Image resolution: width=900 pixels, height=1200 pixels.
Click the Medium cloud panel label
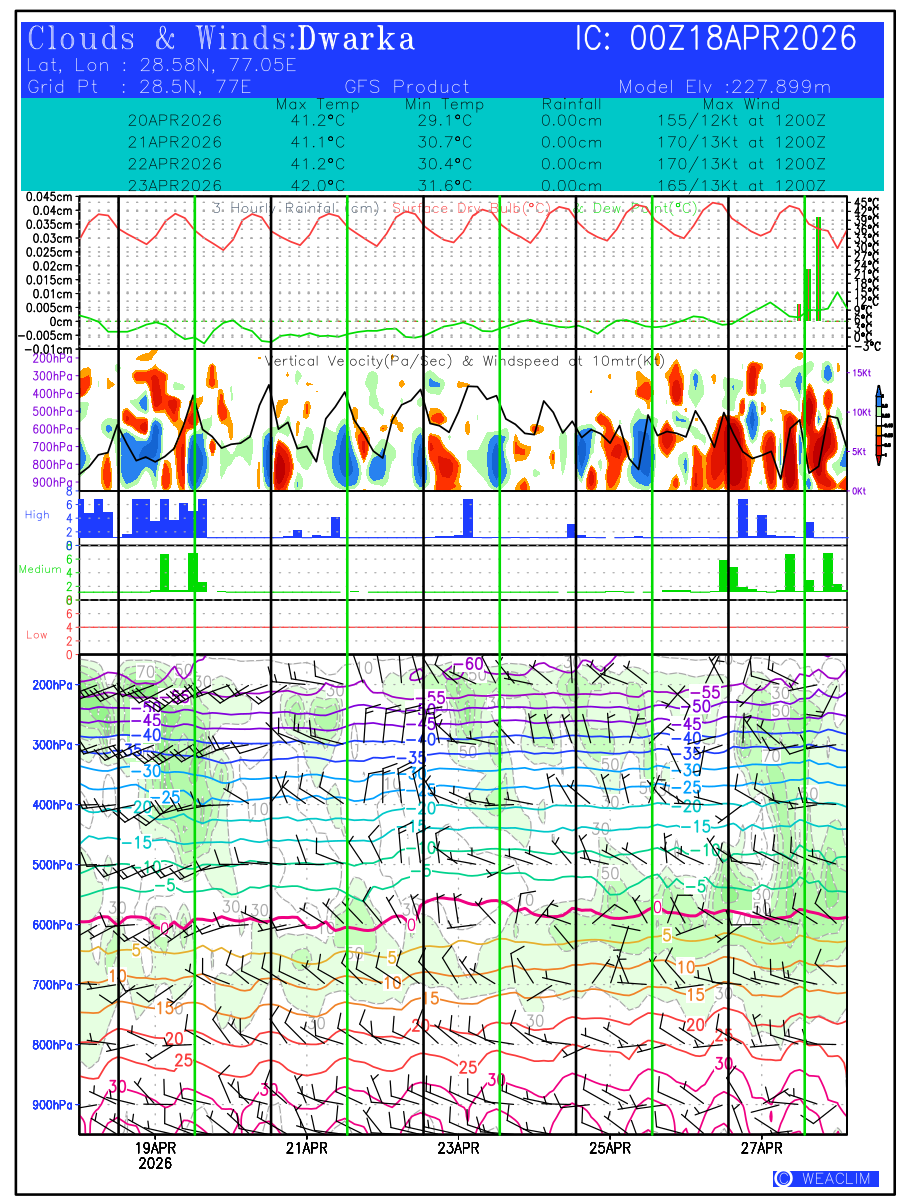(x=41, y=569)
